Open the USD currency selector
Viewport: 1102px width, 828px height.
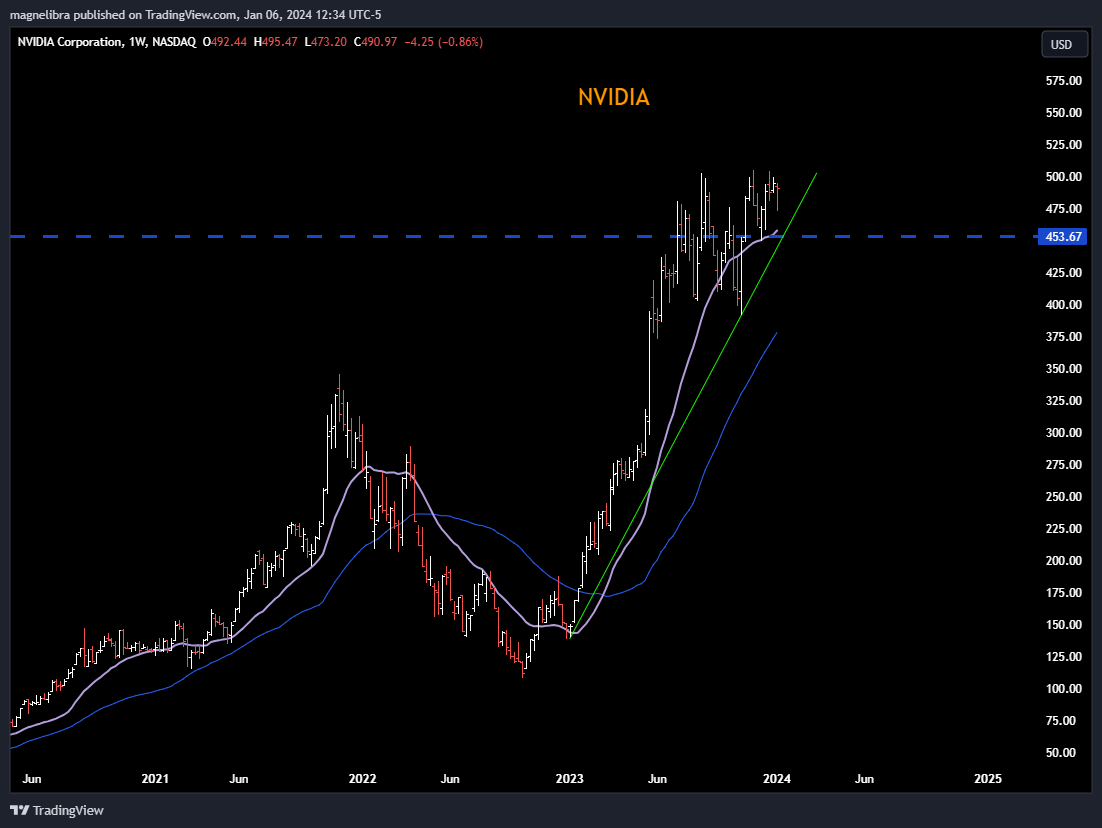(1063, 44)
